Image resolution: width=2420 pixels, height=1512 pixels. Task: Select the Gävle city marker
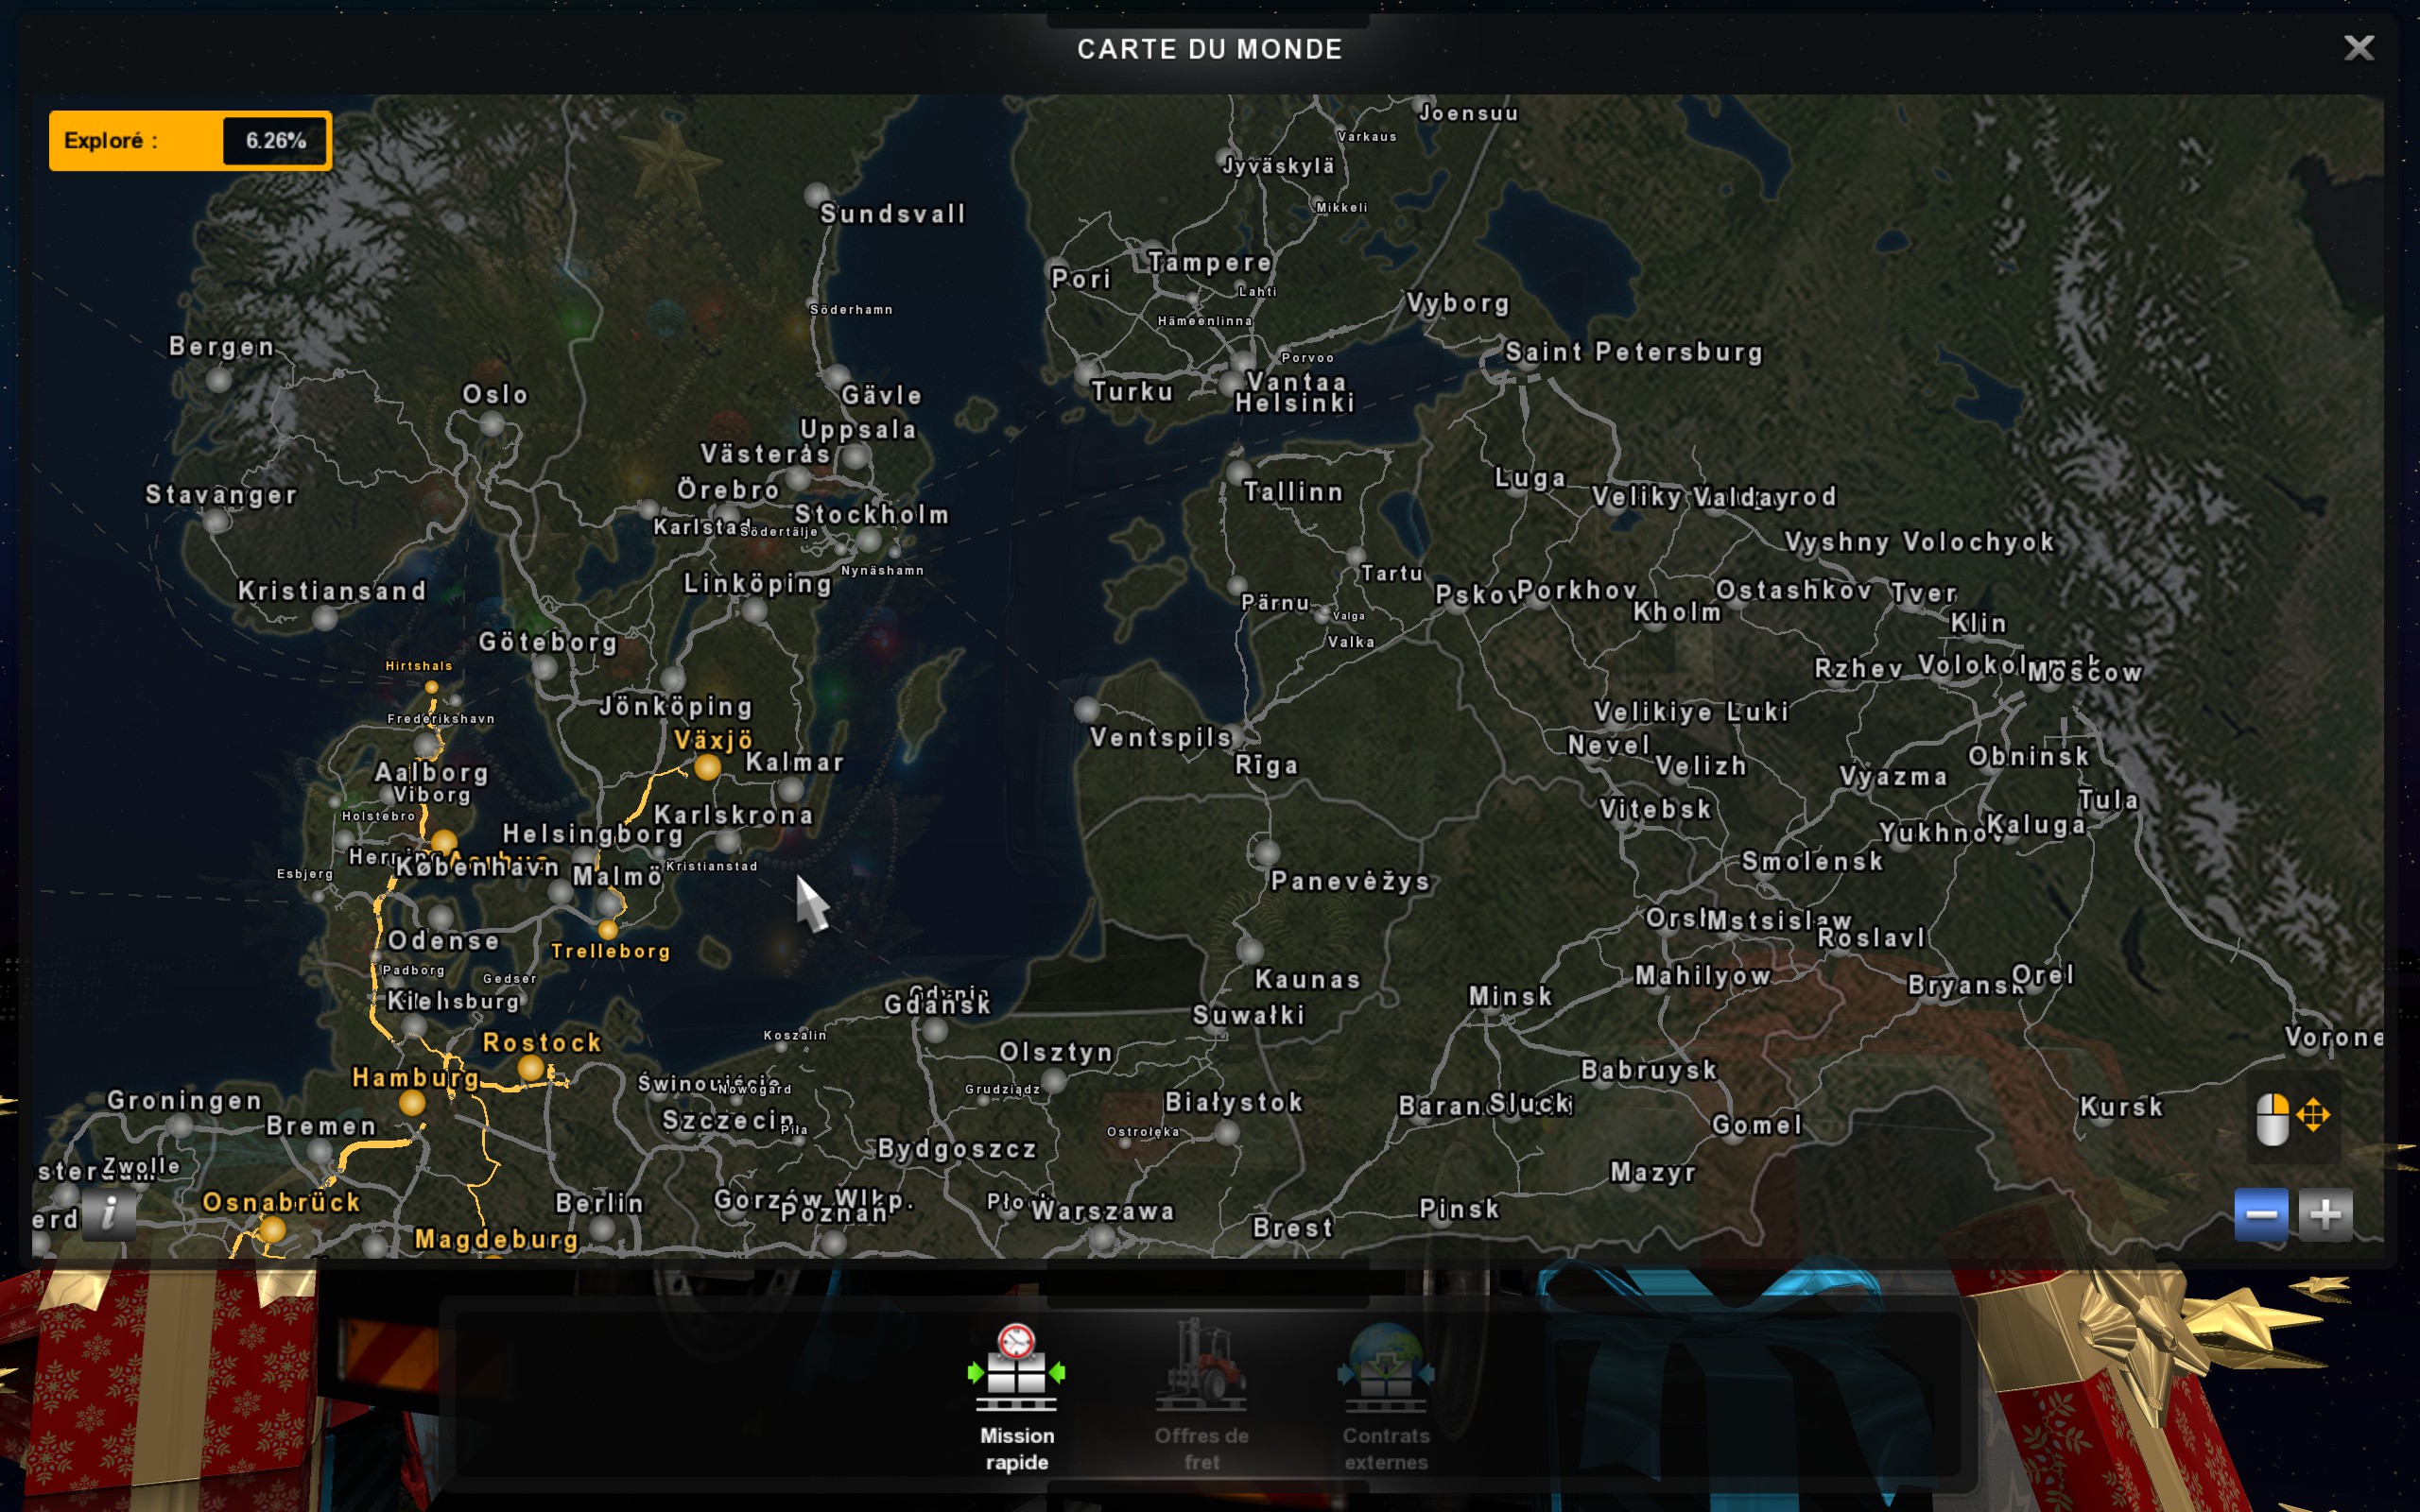pos(837,377)
